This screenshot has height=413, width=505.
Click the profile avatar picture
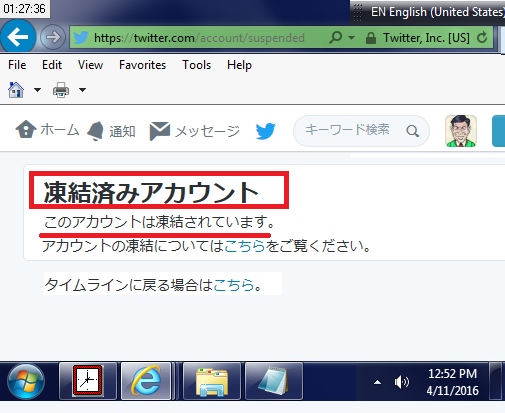461,131
